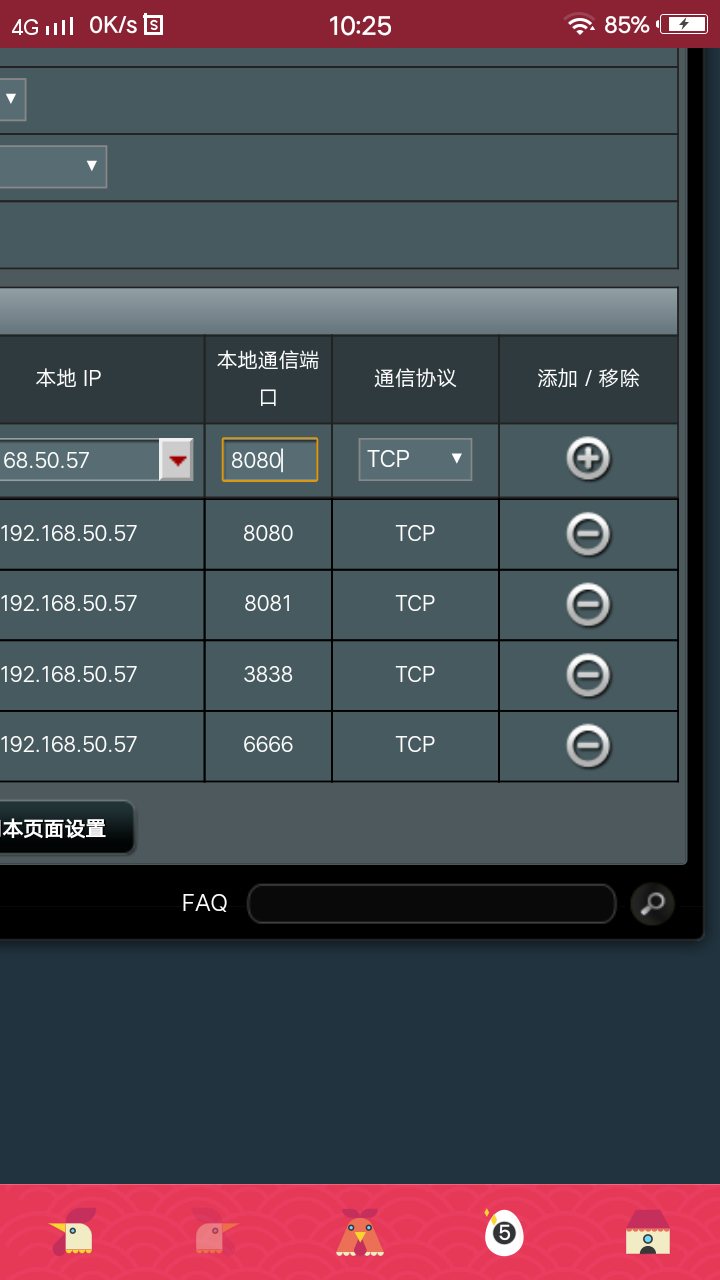This screenshot has width=720, height=1280.
Task: Open the egg tab counter showing 5
Action: click(503, 1232)
